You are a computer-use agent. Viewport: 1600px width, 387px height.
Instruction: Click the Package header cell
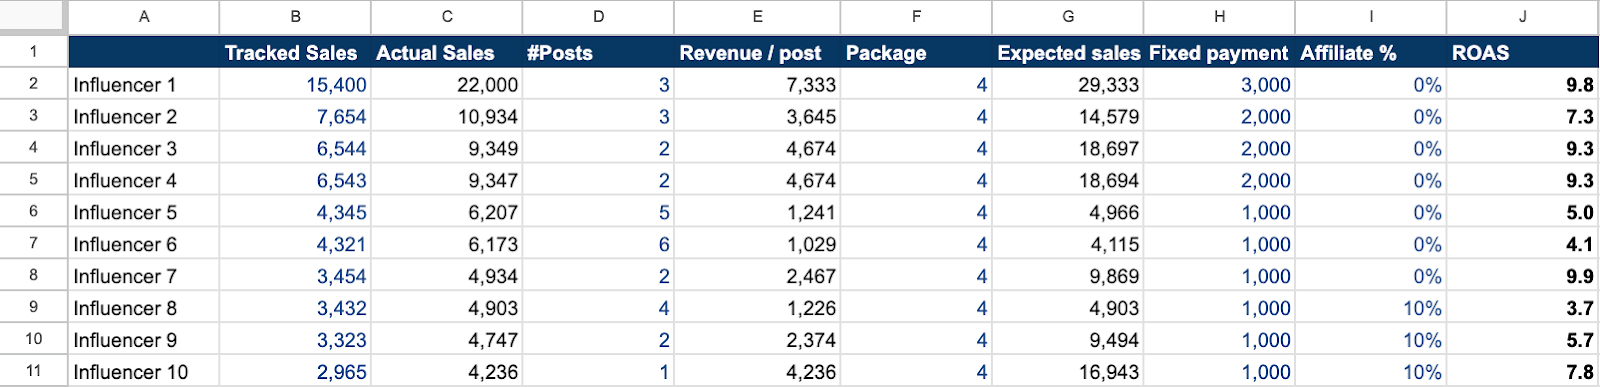click(916, 53)
